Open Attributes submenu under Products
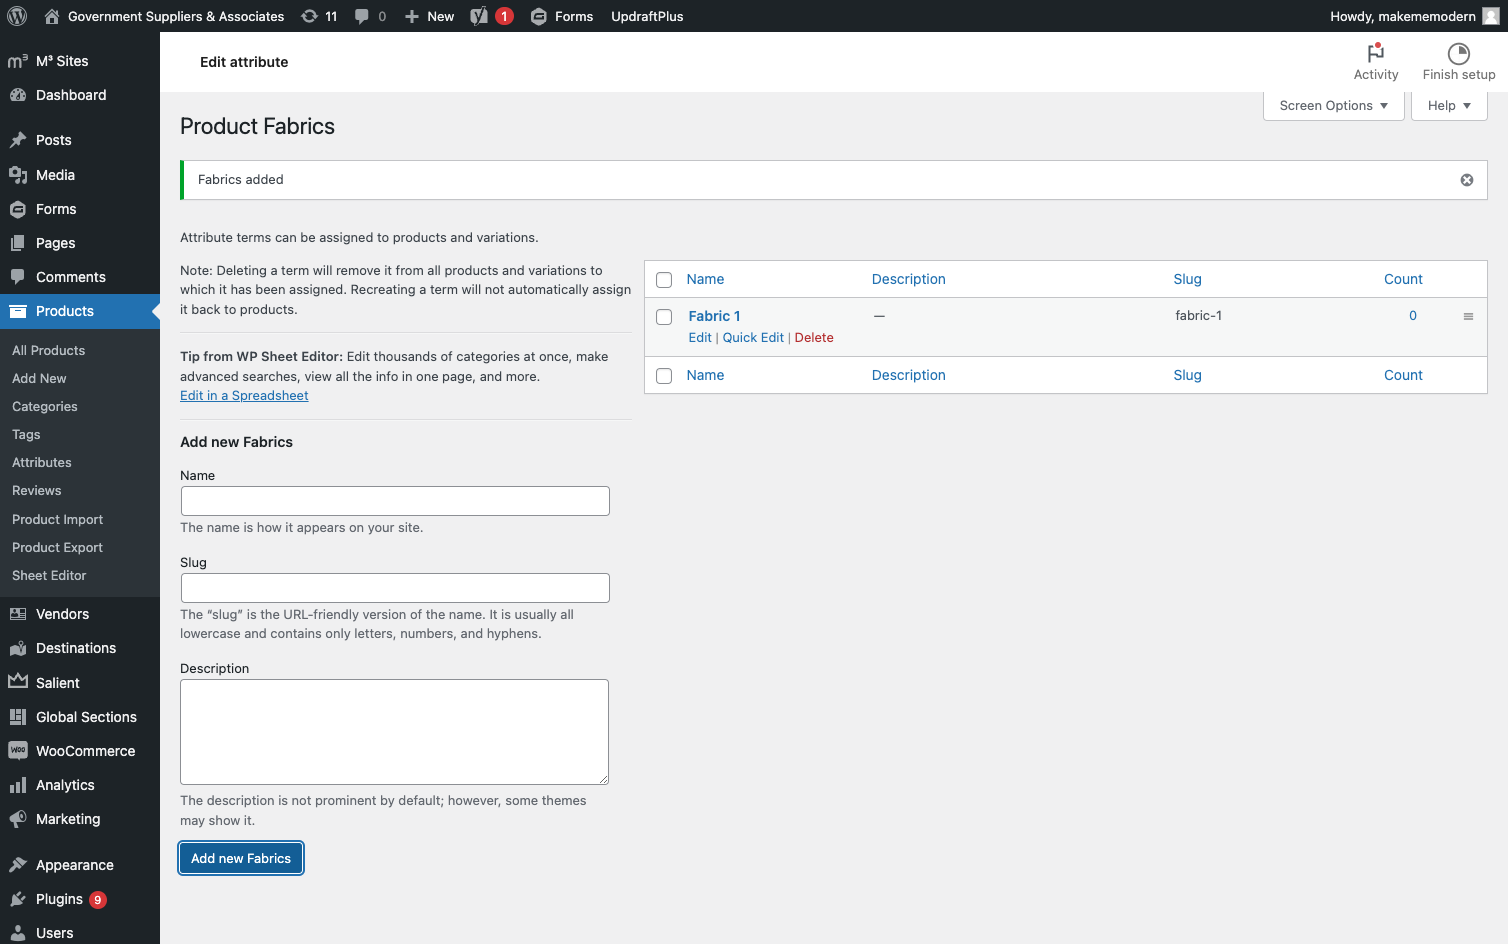Viewport: 1508px width, 944px height. (42, 463)
